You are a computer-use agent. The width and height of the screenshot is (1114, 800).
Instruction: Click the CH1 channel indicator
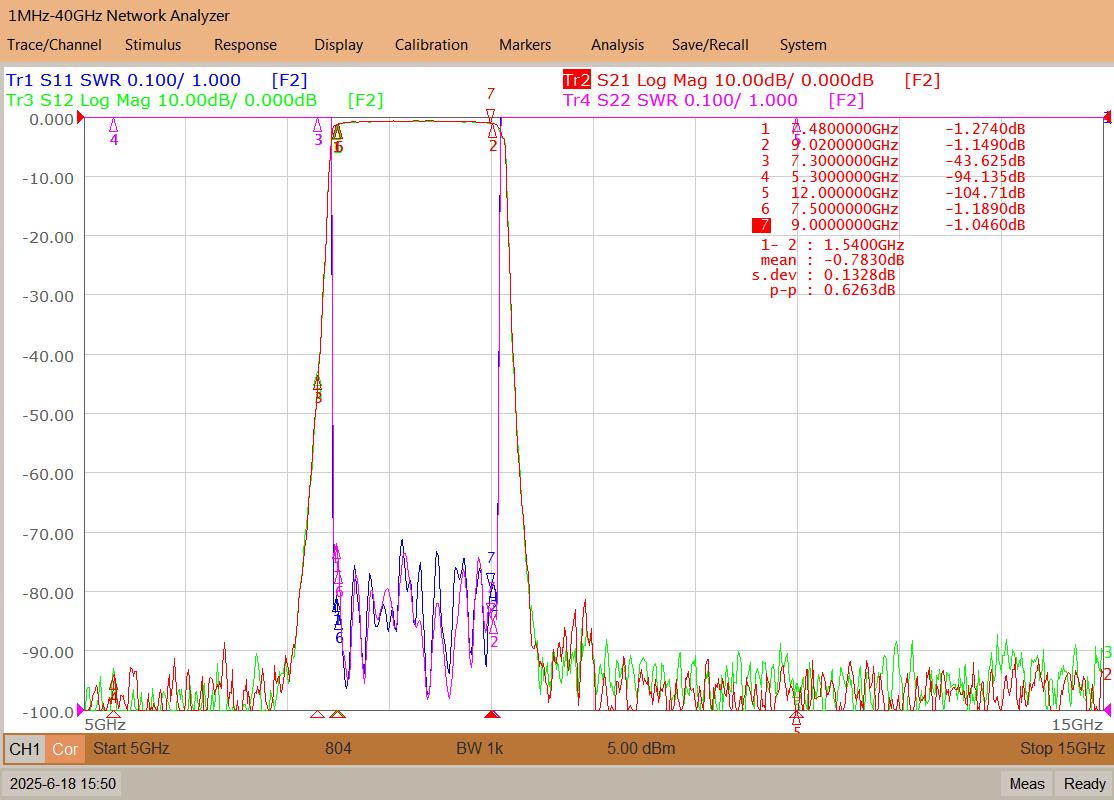pyautogui.click(x=25, y=749)
